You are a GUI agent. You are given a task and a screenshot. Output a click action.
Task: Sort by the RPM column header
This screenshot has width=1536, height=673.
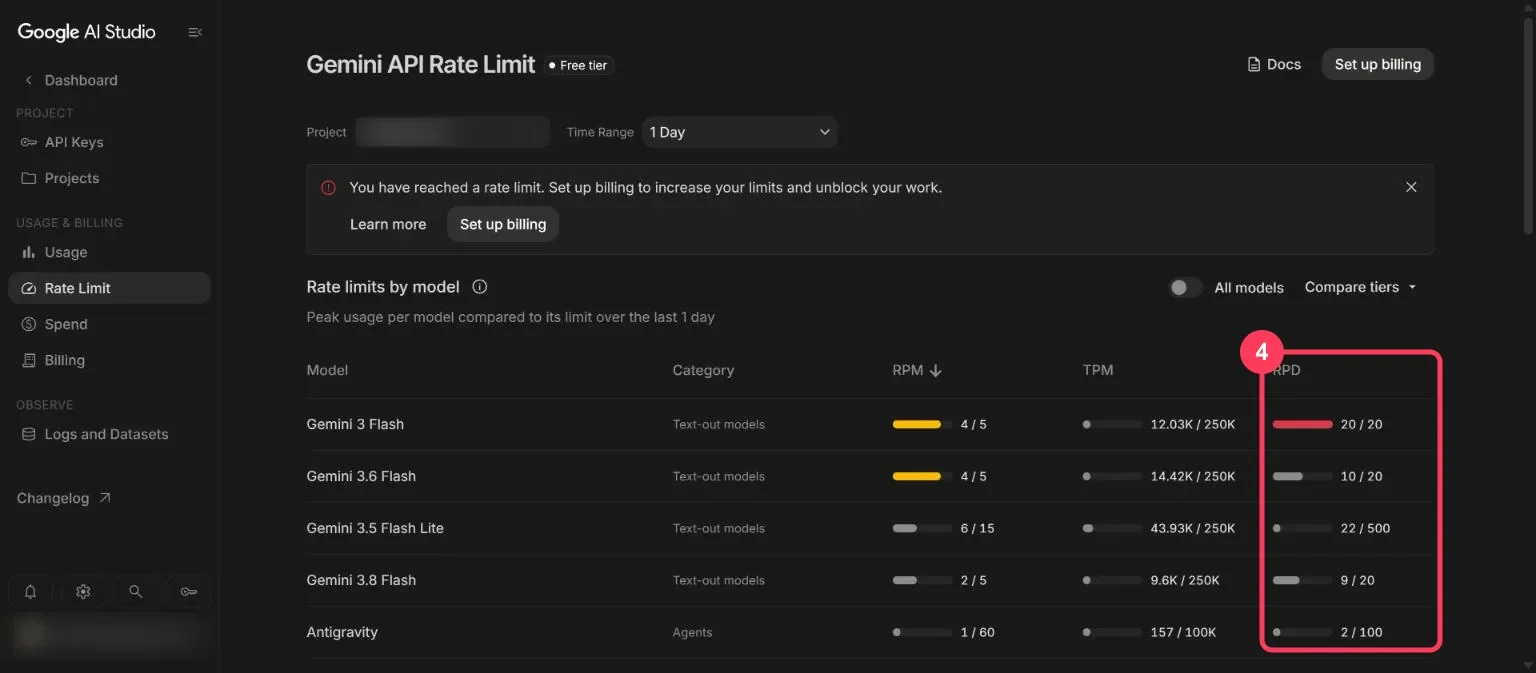917,370
